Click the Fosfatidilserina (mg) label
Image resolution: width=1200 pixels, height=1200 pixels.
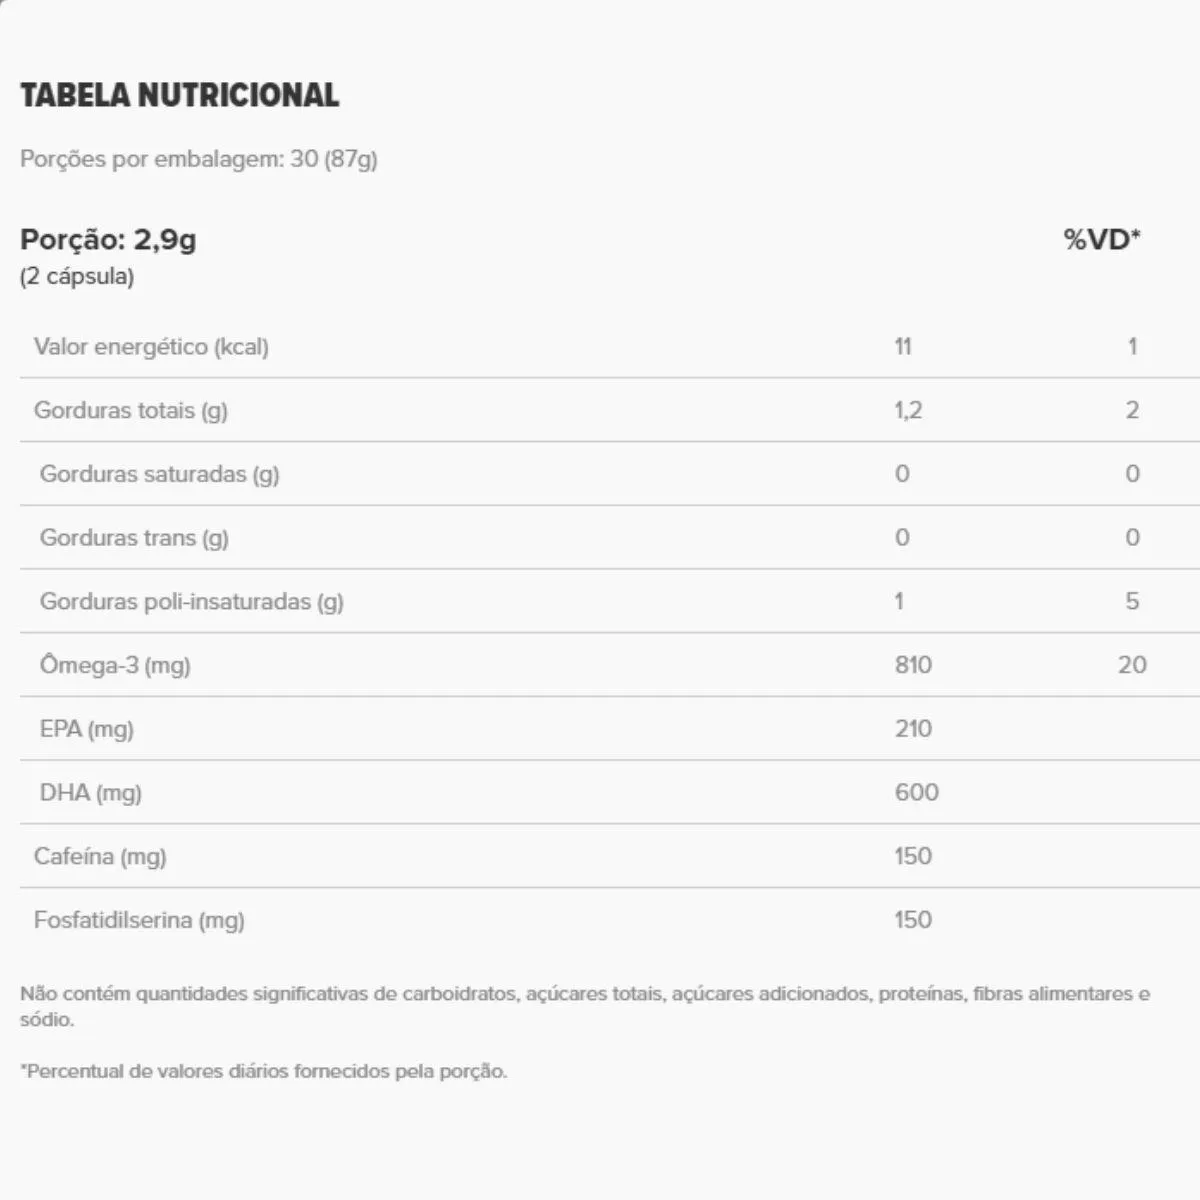139,920
